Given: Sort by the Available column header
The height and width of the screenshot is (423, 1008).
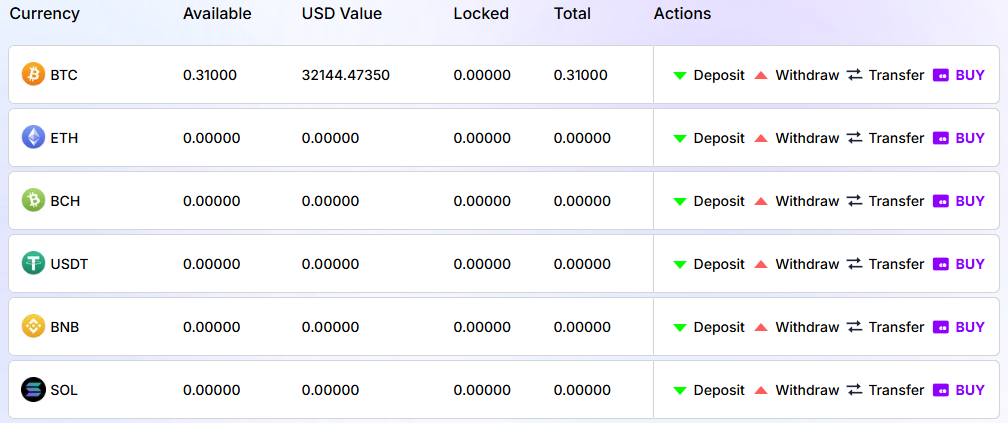Looking at the screenshot, I should tap(217, 14).
